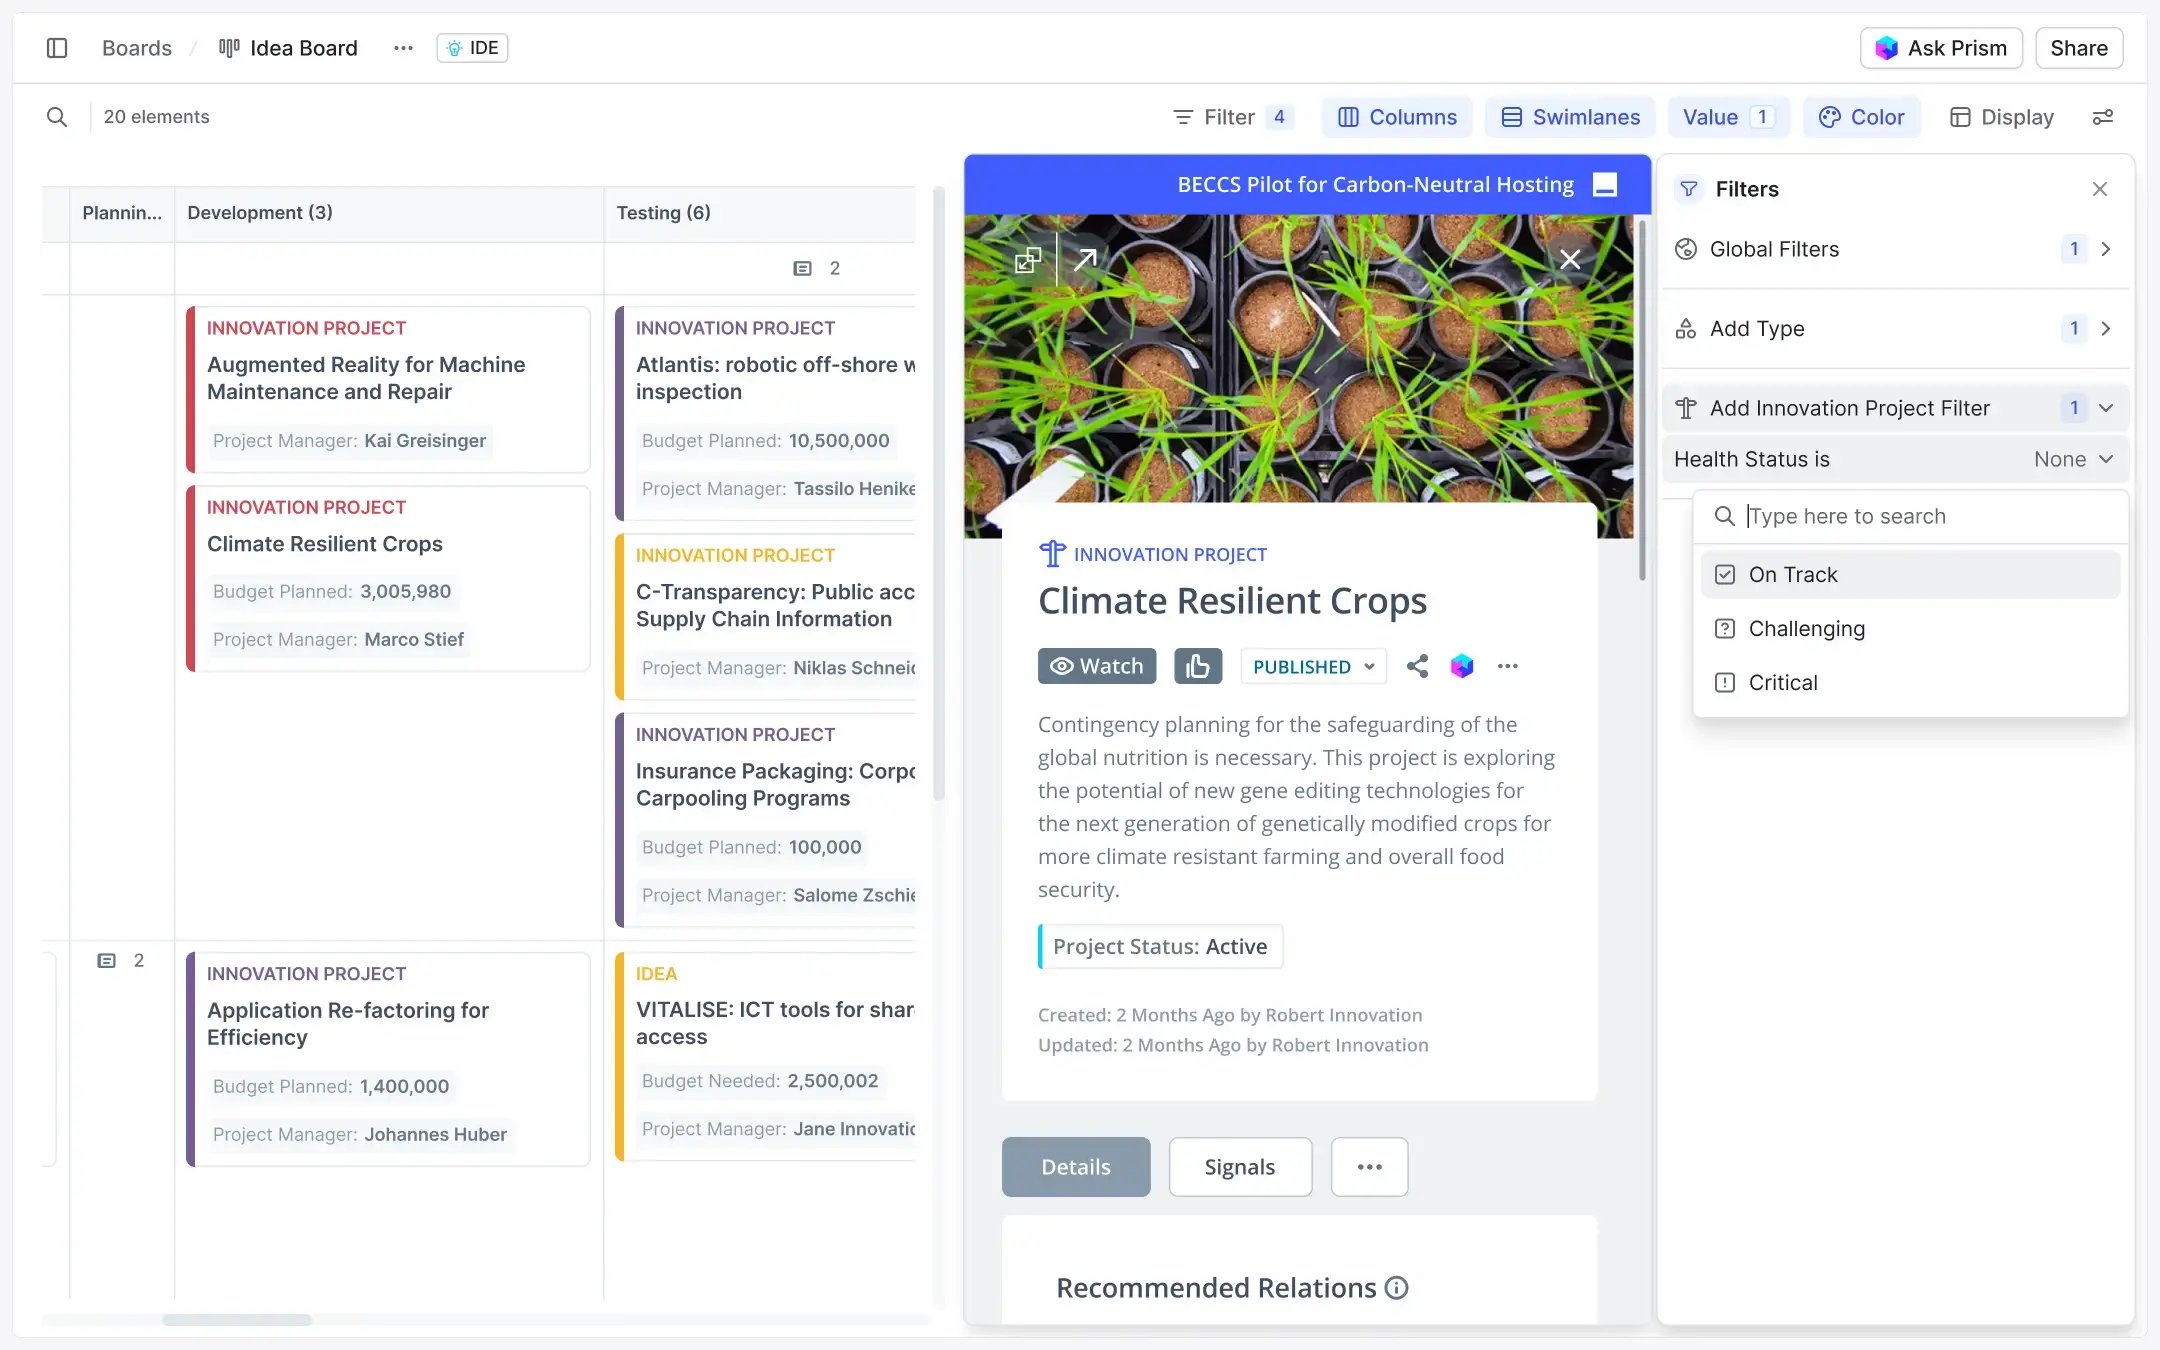Open the prism cube icon beside the share icon
The width and height of the screenshot is (2160, 1350).
[1463, 666]
